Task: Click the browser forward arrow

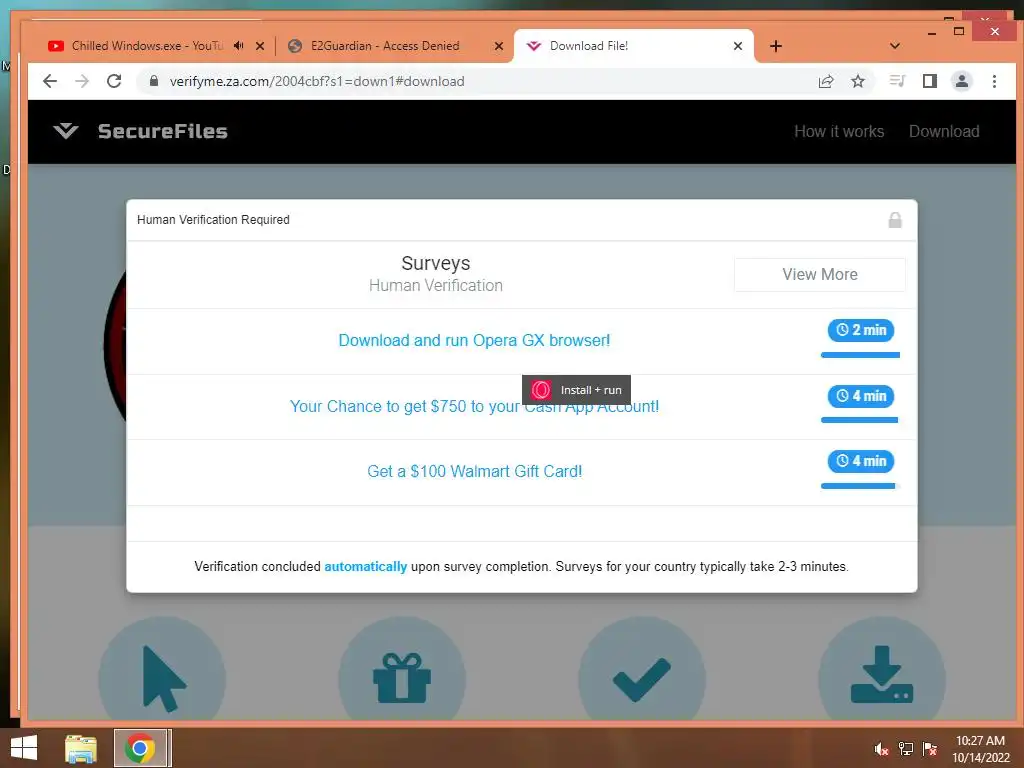Action: (82, 81)
